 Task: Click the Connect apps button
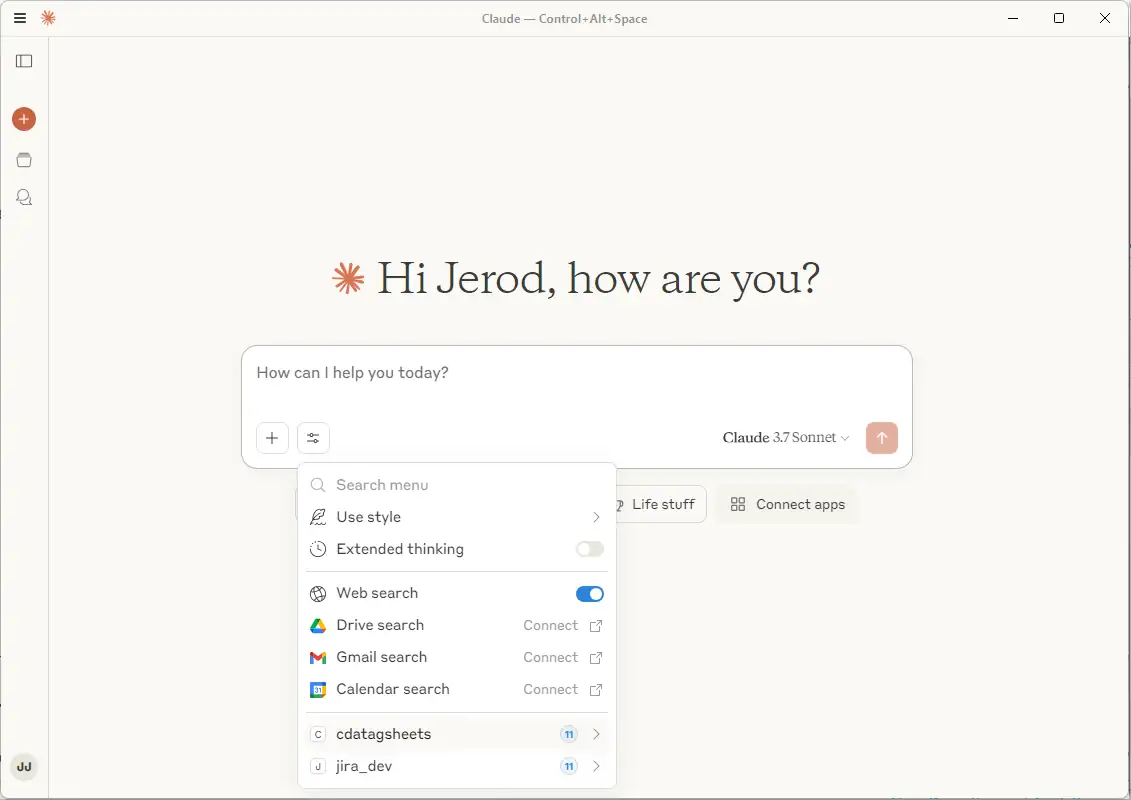point(787,504)
